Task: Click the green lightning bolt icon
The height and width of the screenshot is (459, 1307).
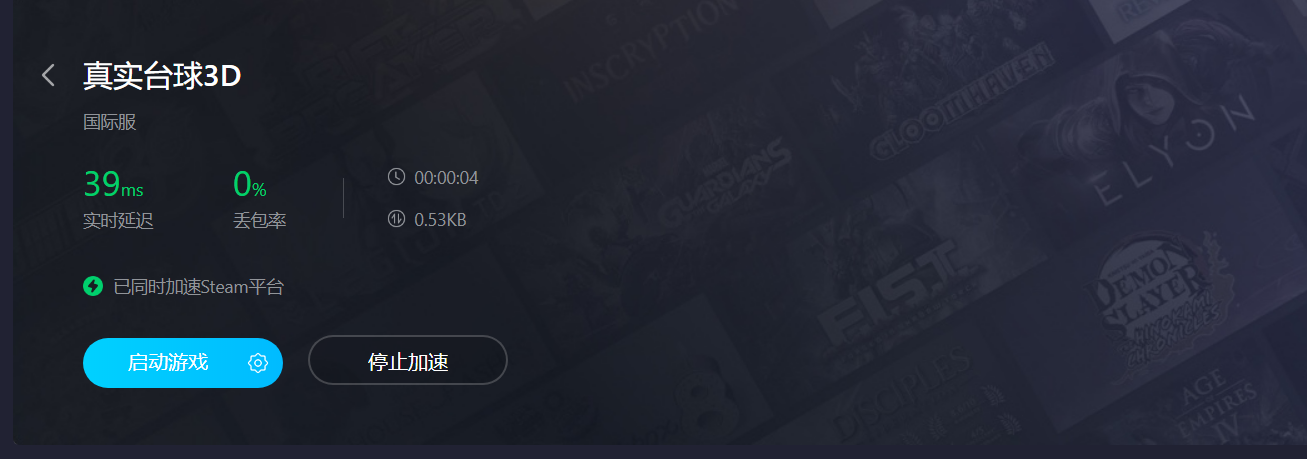Action: [93, 287]
